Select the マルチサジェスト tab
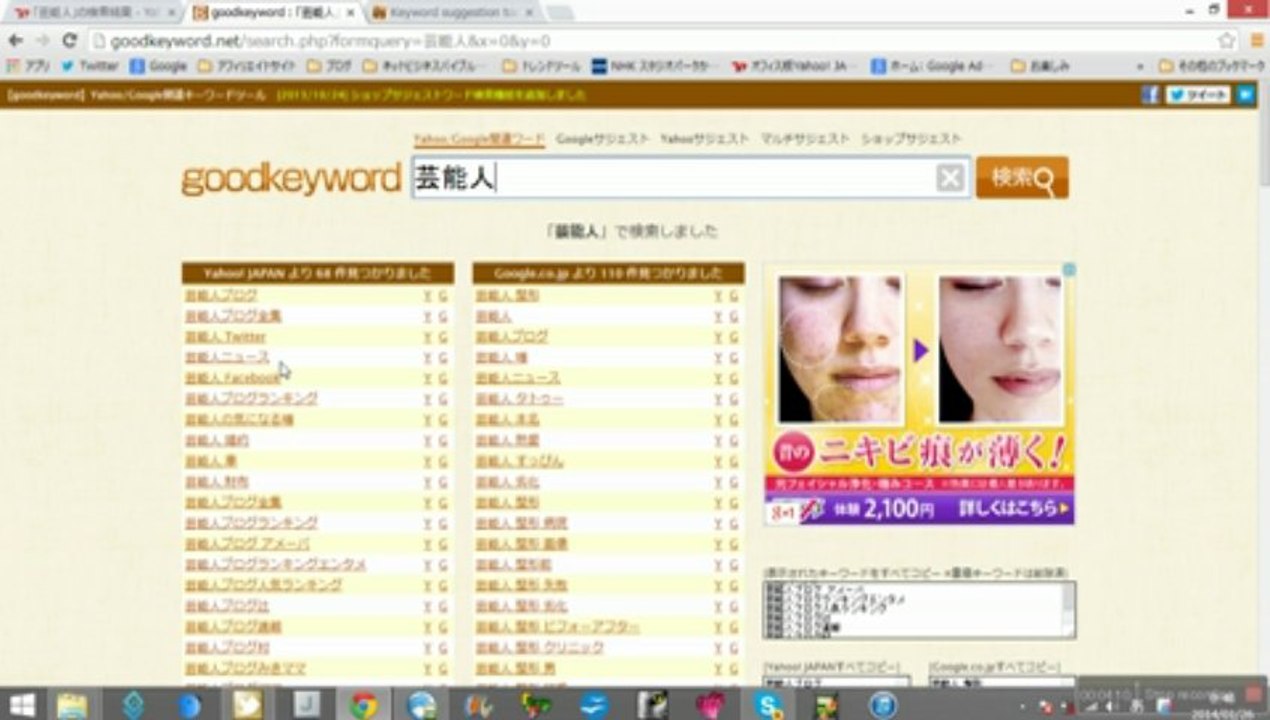The width and height of the screenshot is (1270, 720). pos(804,139)
